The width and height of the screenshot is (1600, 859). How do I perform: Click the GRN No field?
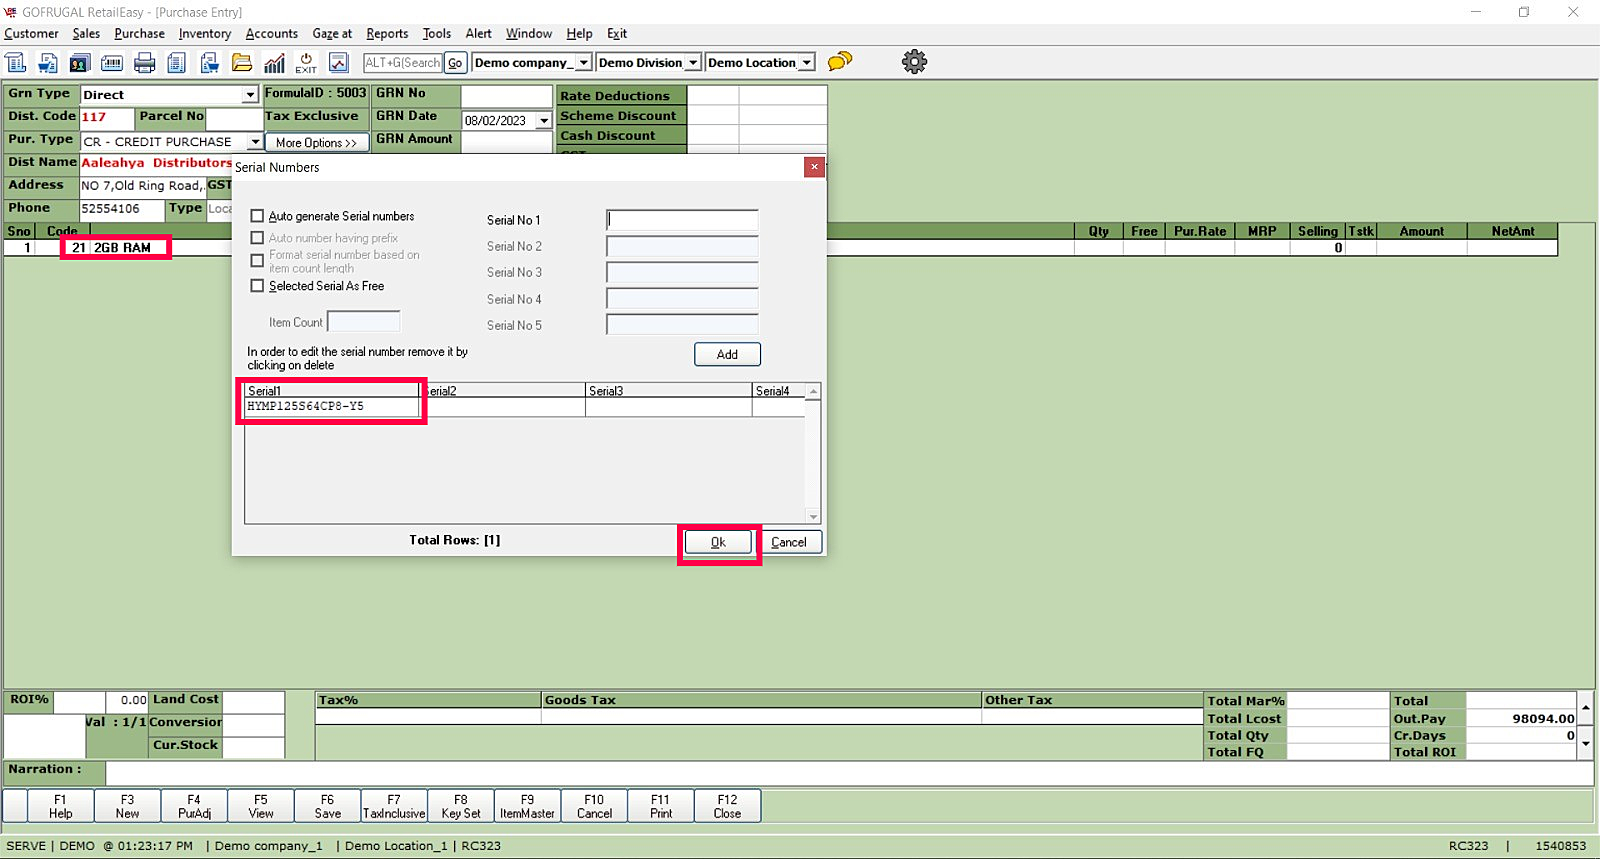506,96
